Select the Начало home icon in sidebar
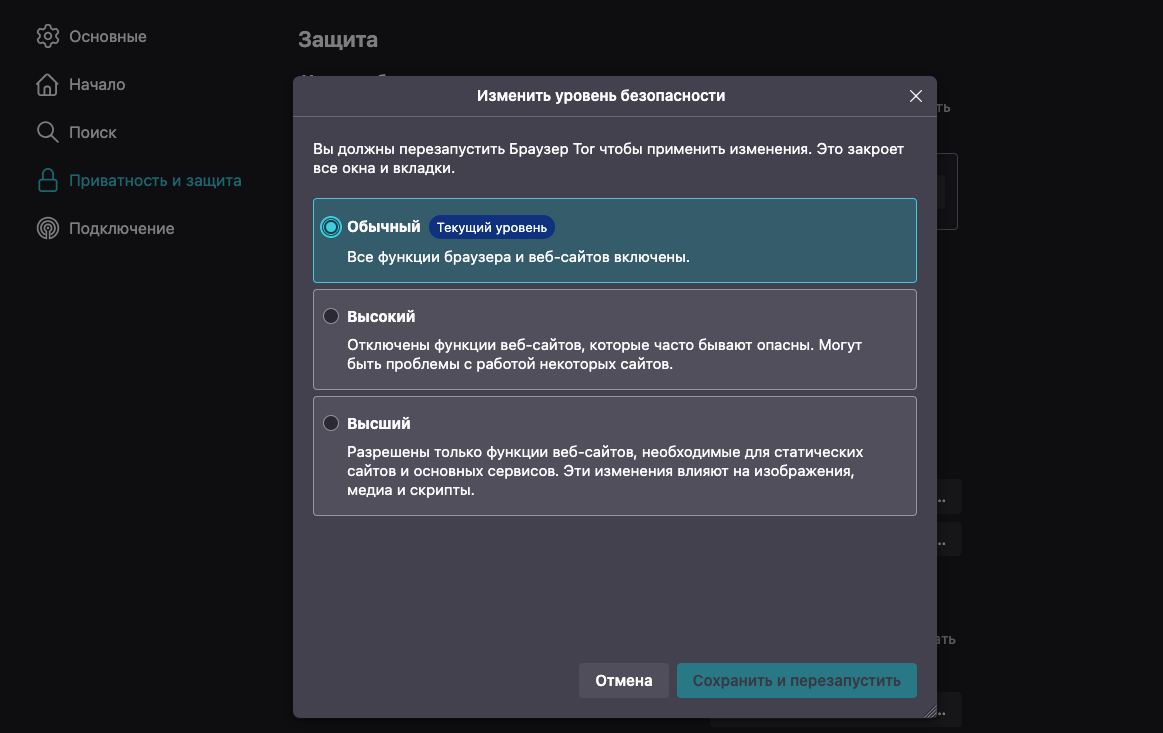Image resolution: width=1163 pixels, height=733 pixels. pos(47,84)
